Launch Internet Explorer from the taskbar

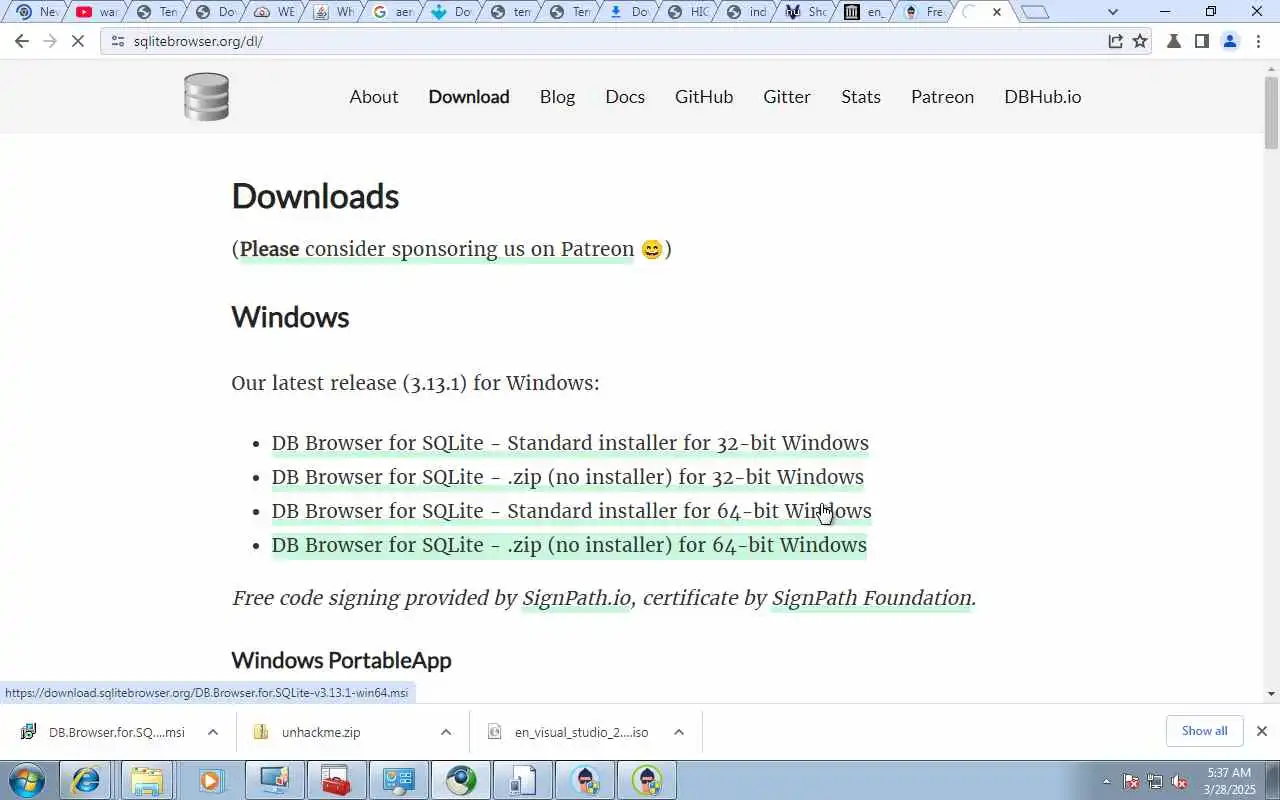click(85, 780)
